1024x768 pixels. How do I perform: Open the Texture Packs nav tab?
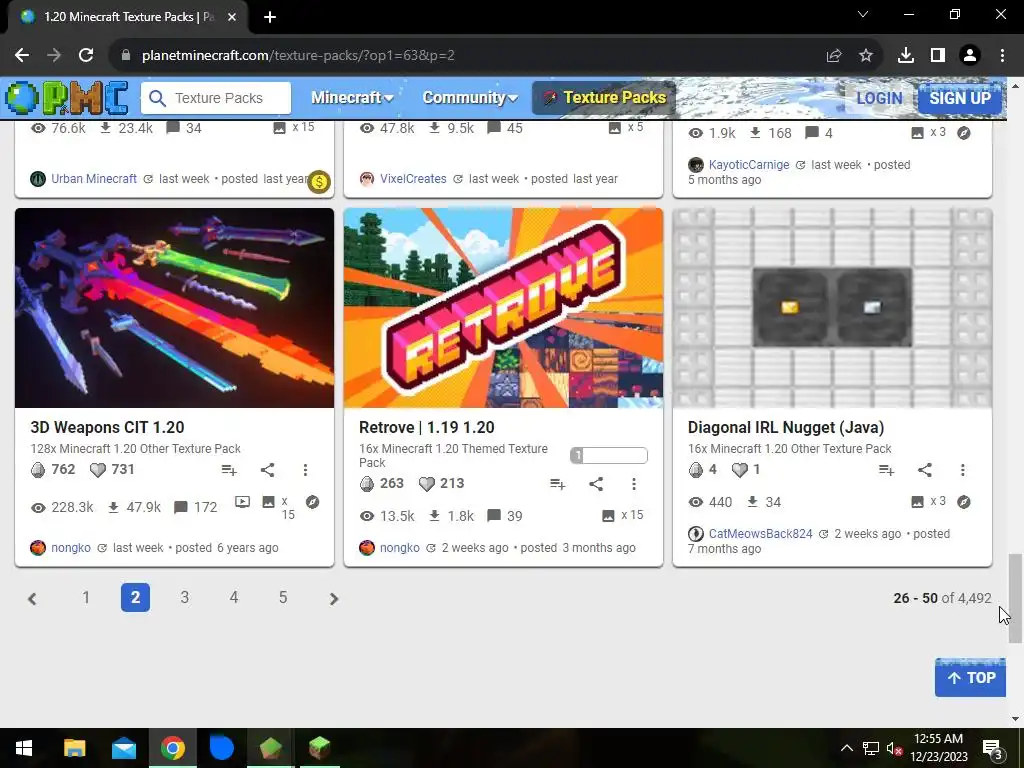click(604, 98)
